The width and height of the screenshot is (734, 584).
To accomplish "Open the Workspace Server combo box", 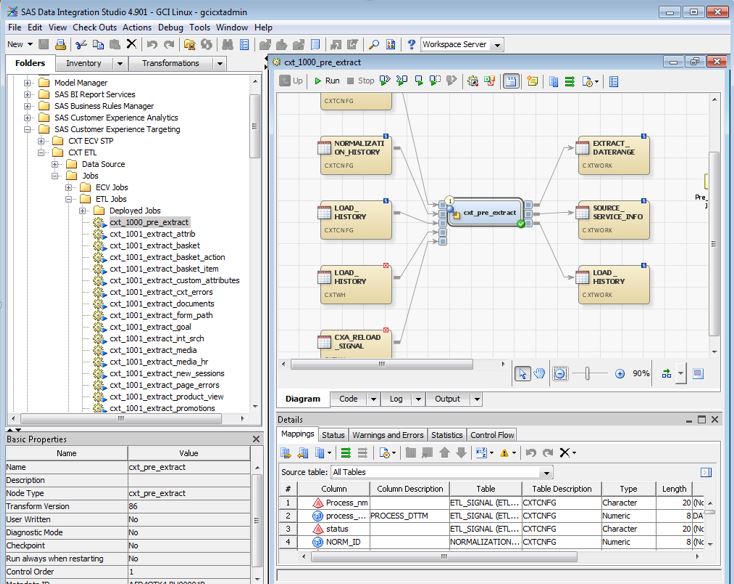I will coord(462,44).
